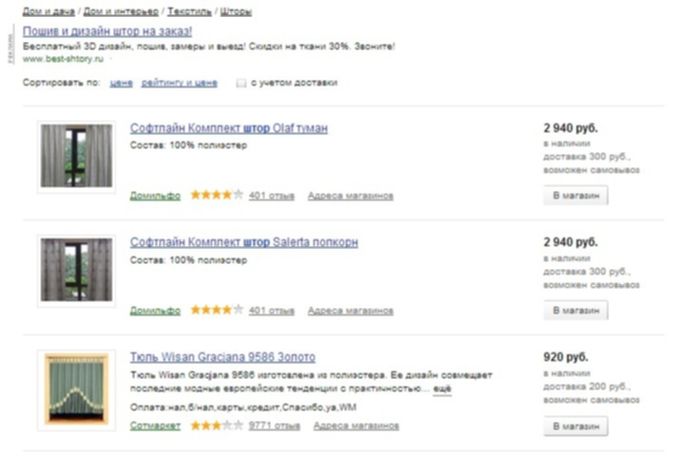Click 'В магазин' for Wisan Gracjana tulle

[576, 426]
